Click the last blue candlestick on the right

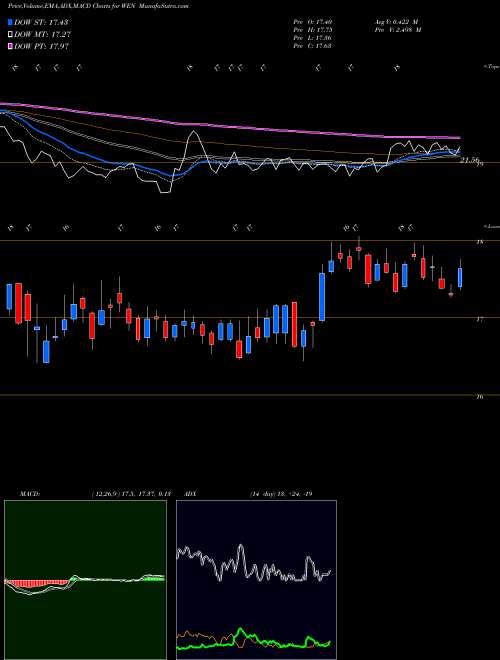[x=460, y=277]
